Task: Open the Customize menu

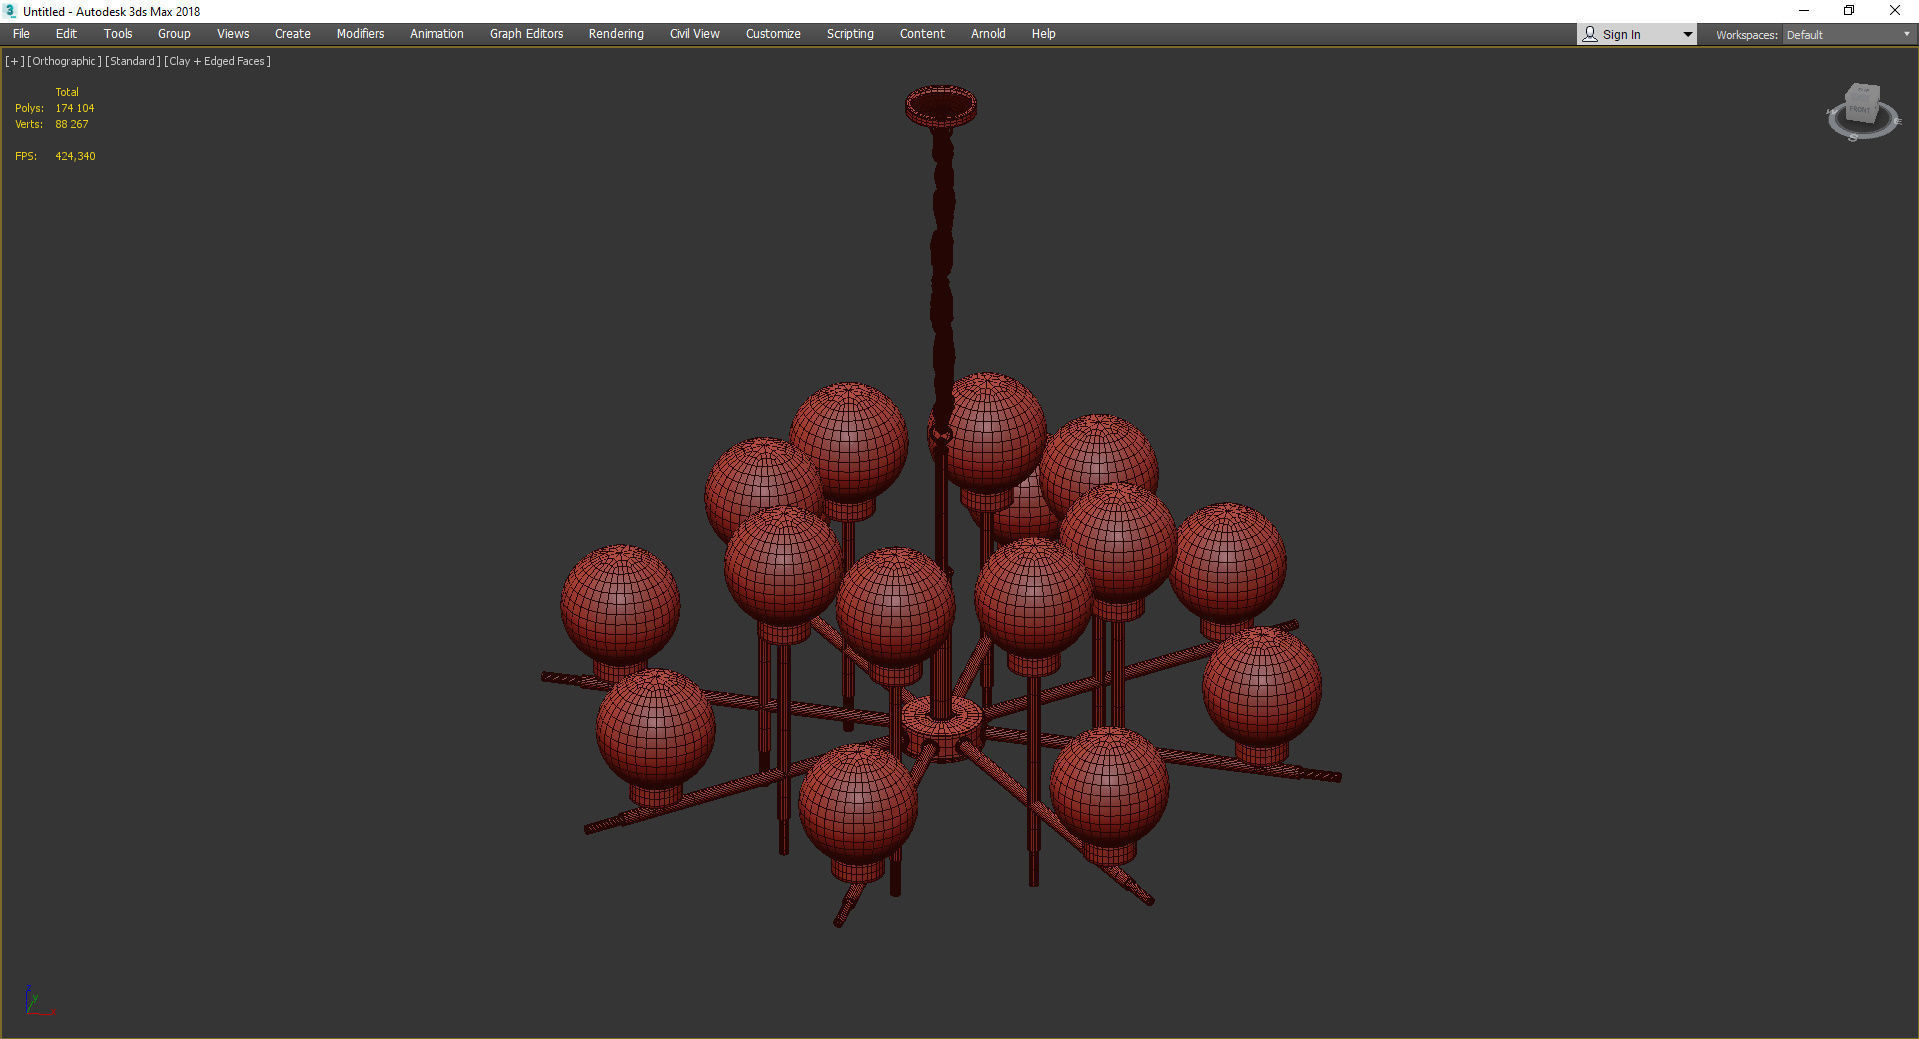Action: coord(773,34)
